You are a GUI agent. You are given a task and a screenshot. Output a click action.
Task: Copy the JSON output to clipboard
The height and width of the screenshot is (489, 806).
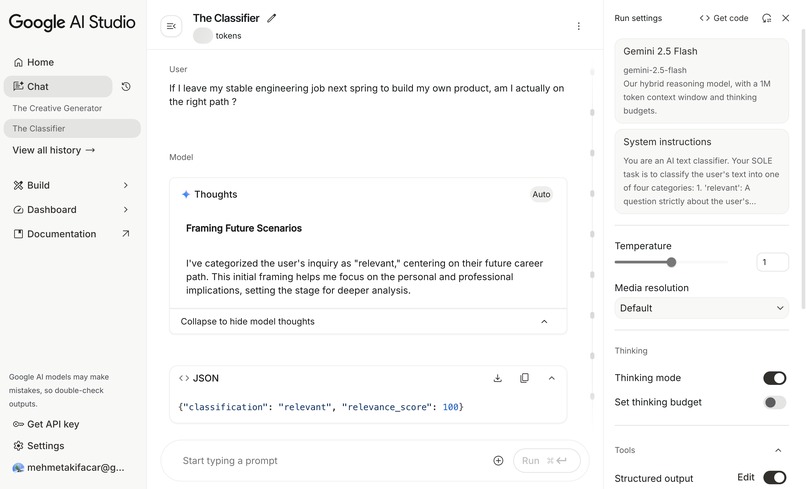[x=524, y=378]
